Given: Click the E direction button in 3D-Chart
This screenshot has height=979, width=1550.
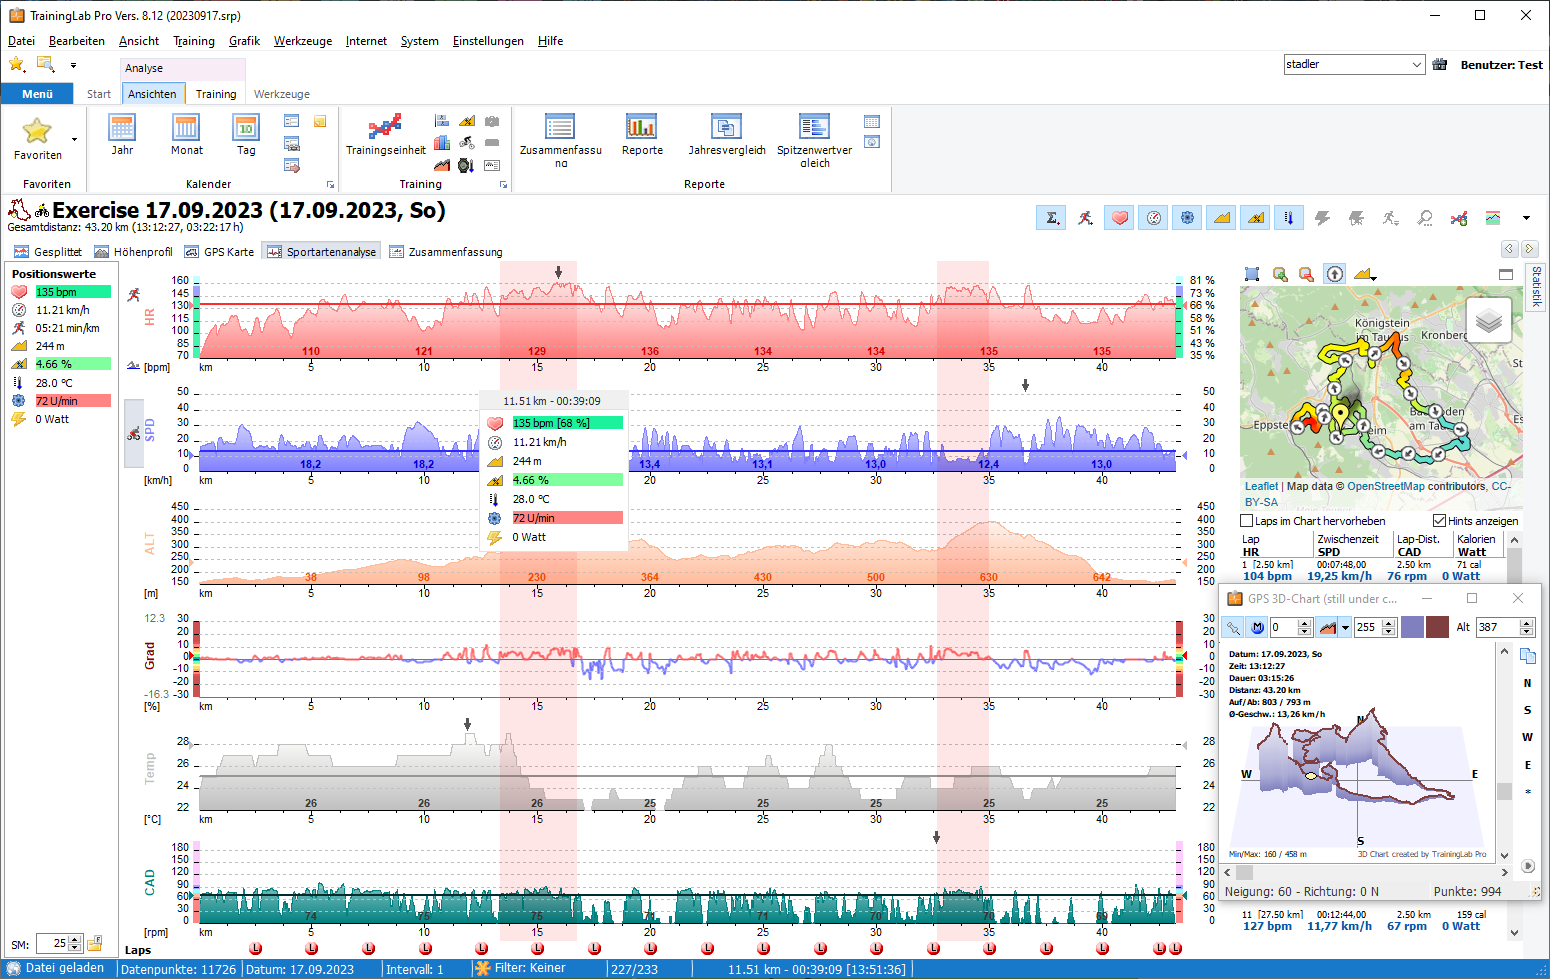Looking at the screenshot, I should [1527, 765].
